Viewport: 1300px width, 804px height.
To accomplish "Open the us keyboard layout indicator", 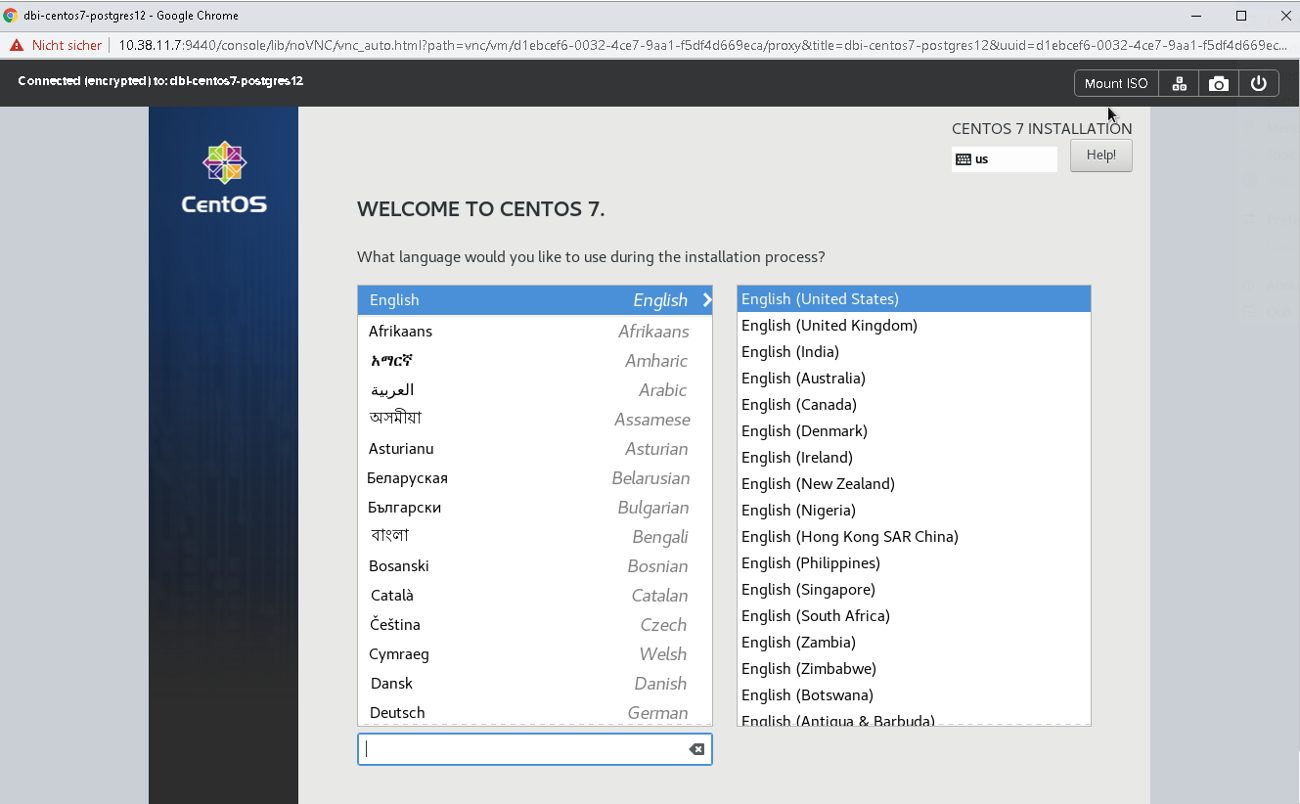I will pyautogui.click(x=1004, y=159).
